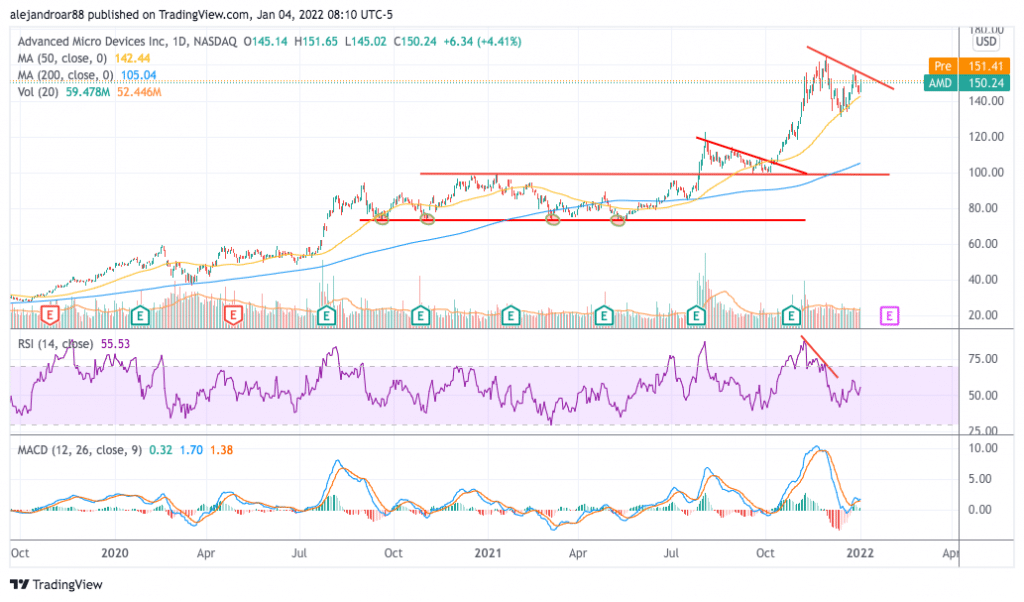
Task: Click the red earnings marker before 2020
Action: click(50, 316)
